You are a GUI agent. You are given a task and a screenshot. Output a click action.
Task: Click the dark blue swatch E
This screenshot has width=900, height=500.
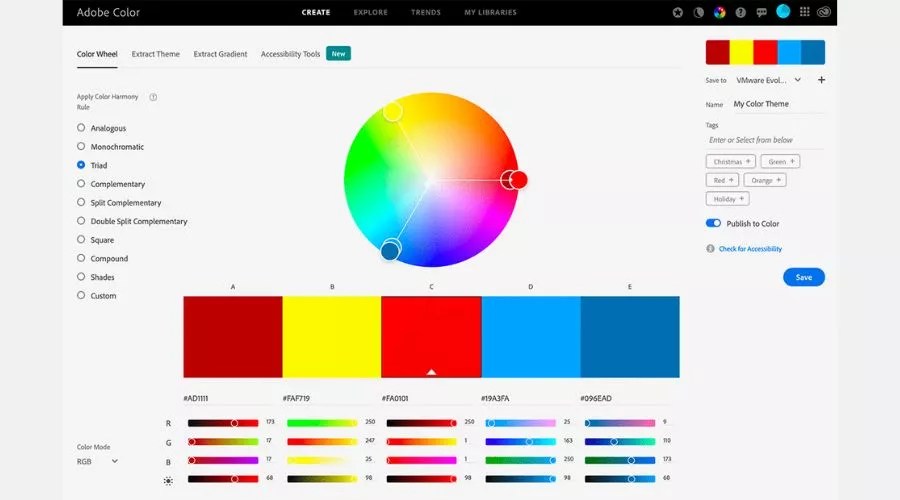coord(630,337)
